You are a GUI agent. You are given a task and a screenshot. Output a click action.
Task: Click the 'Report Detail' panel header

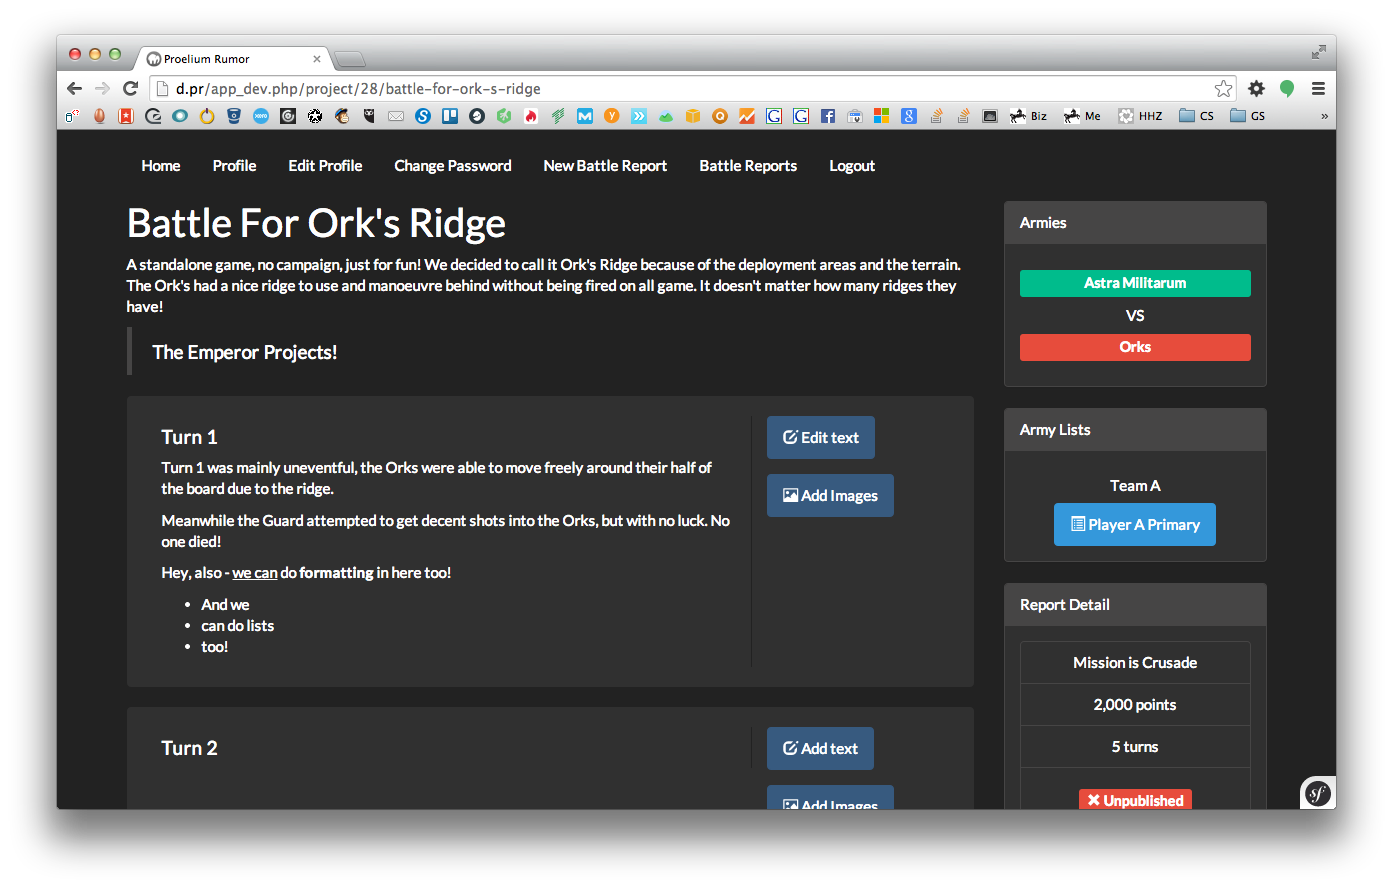(x=1135, y=605)
